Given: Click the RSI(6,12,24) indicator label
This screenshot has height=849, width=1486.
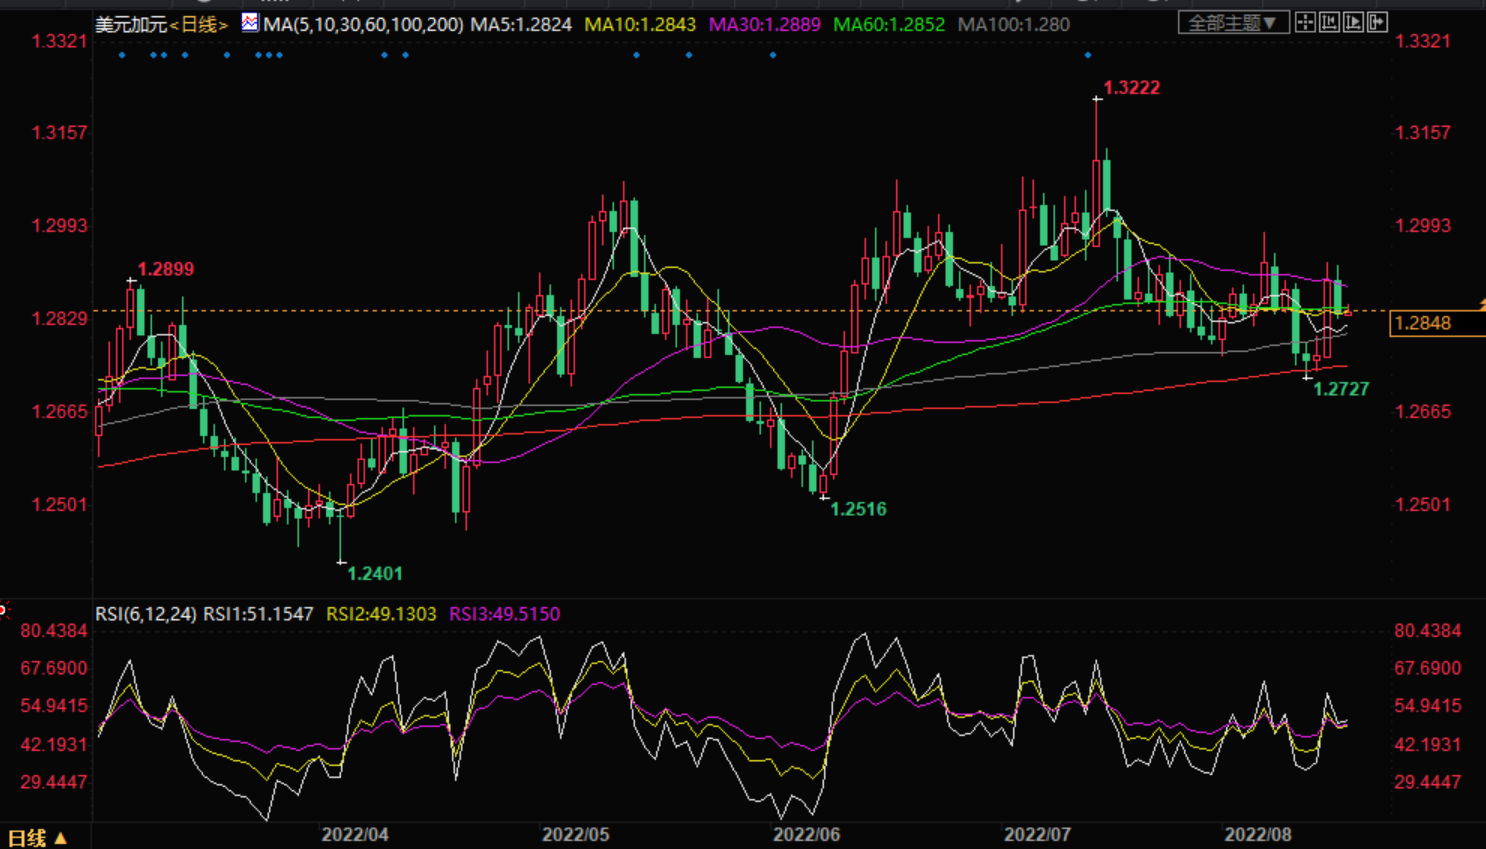Looking at the screenshot, I should click(146, 614).
